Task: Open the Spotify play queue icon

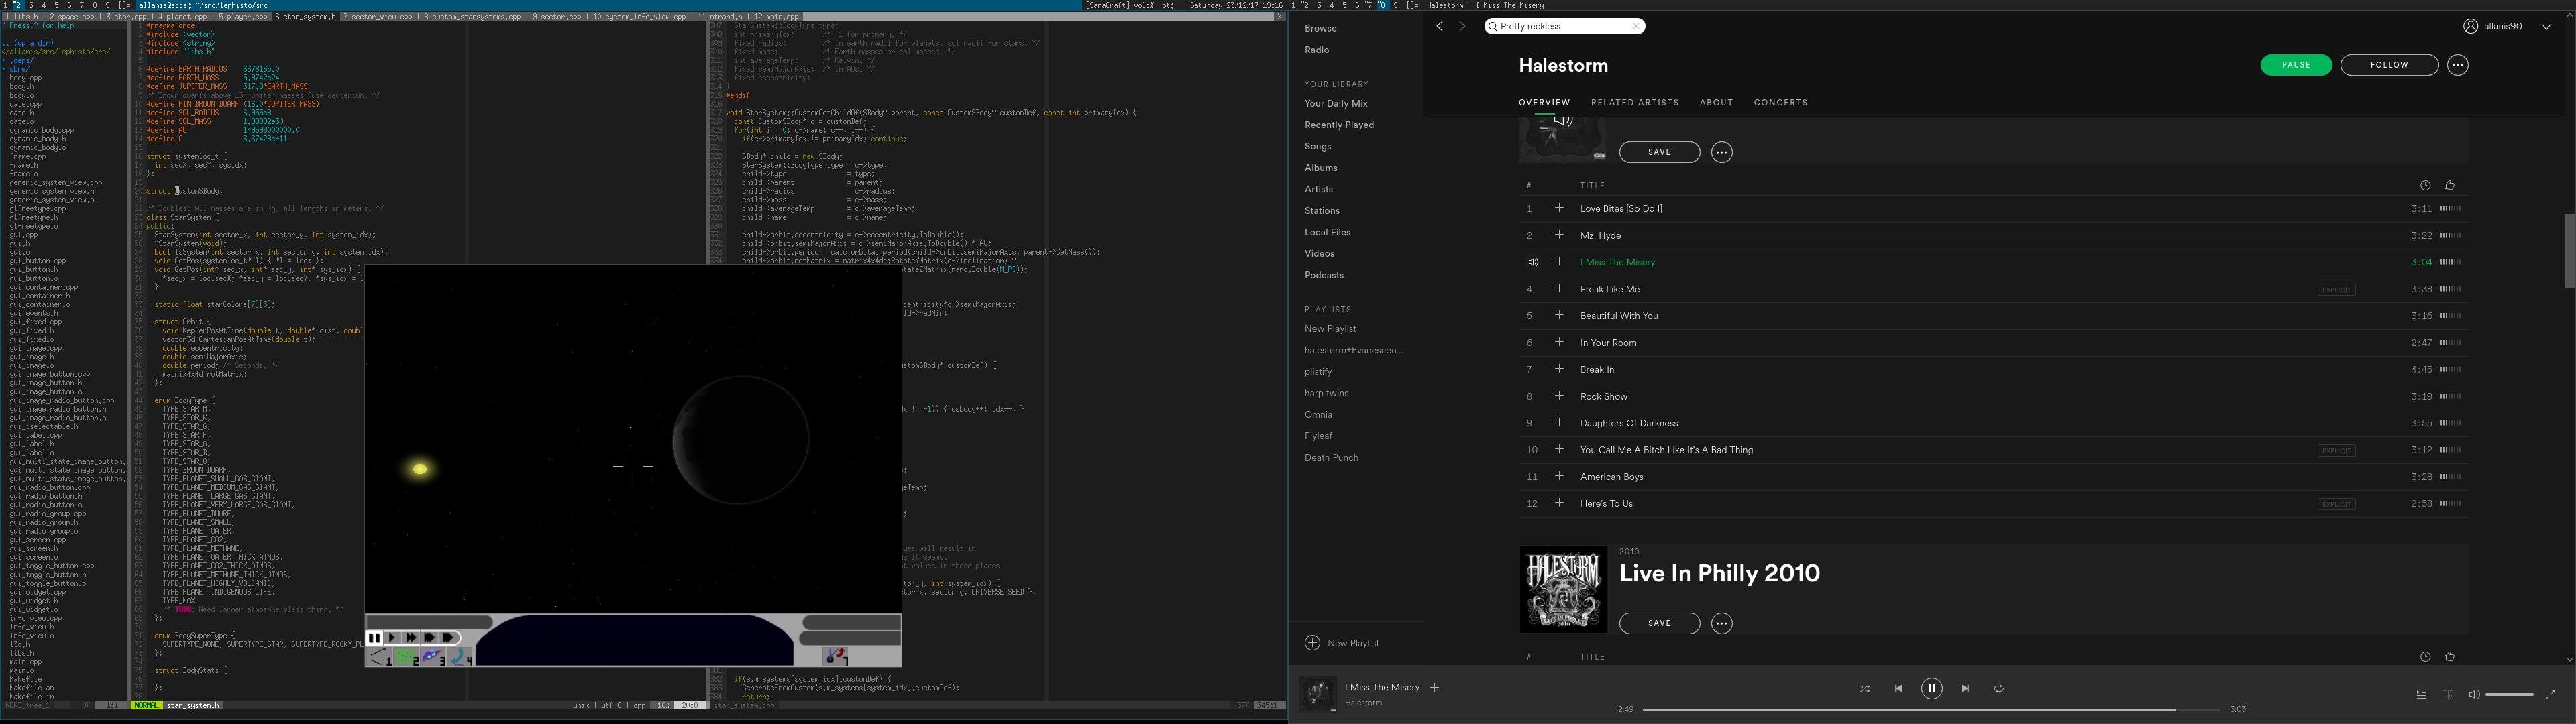Action: point(2421,695)
